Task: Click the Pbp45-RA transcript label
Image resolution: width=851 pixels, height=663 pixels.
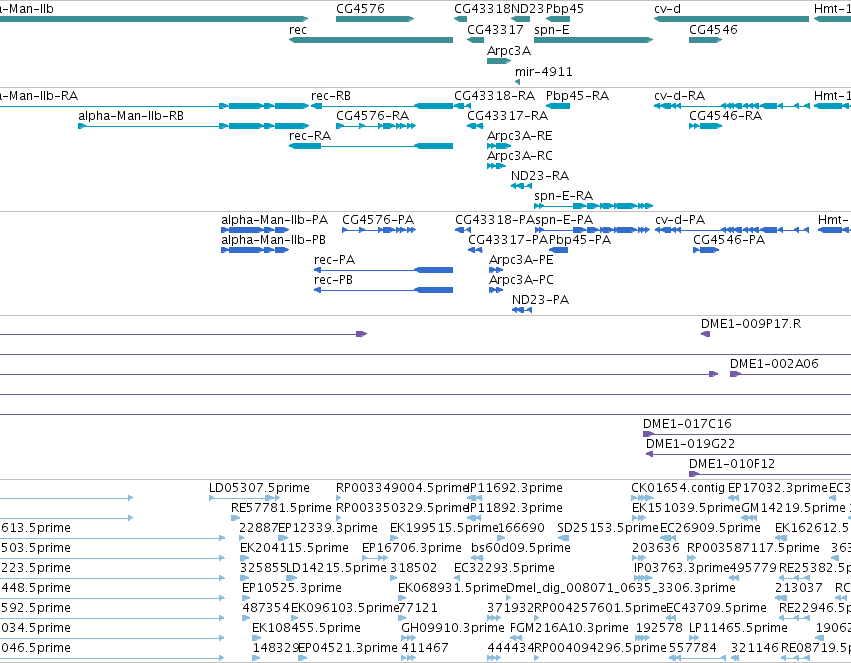Action: coord(577,96)
